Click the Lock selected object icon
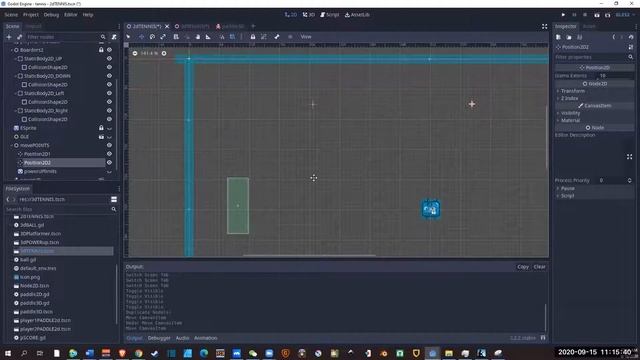The height and width of the screenshot is (360, 640). coord(253,37)
